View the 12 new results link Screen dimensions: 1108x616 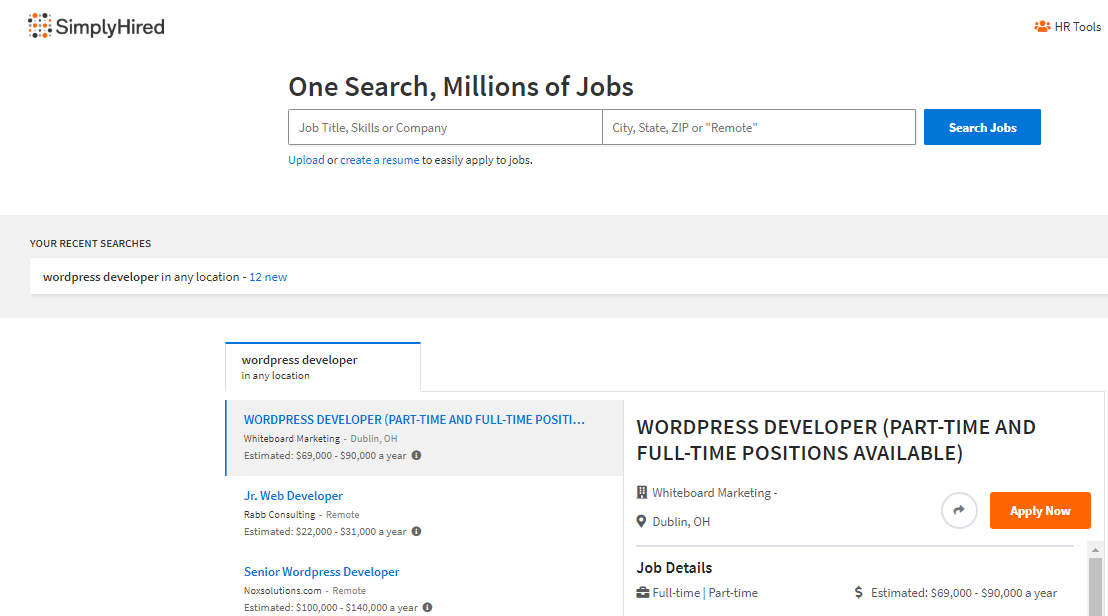(267, 276)
